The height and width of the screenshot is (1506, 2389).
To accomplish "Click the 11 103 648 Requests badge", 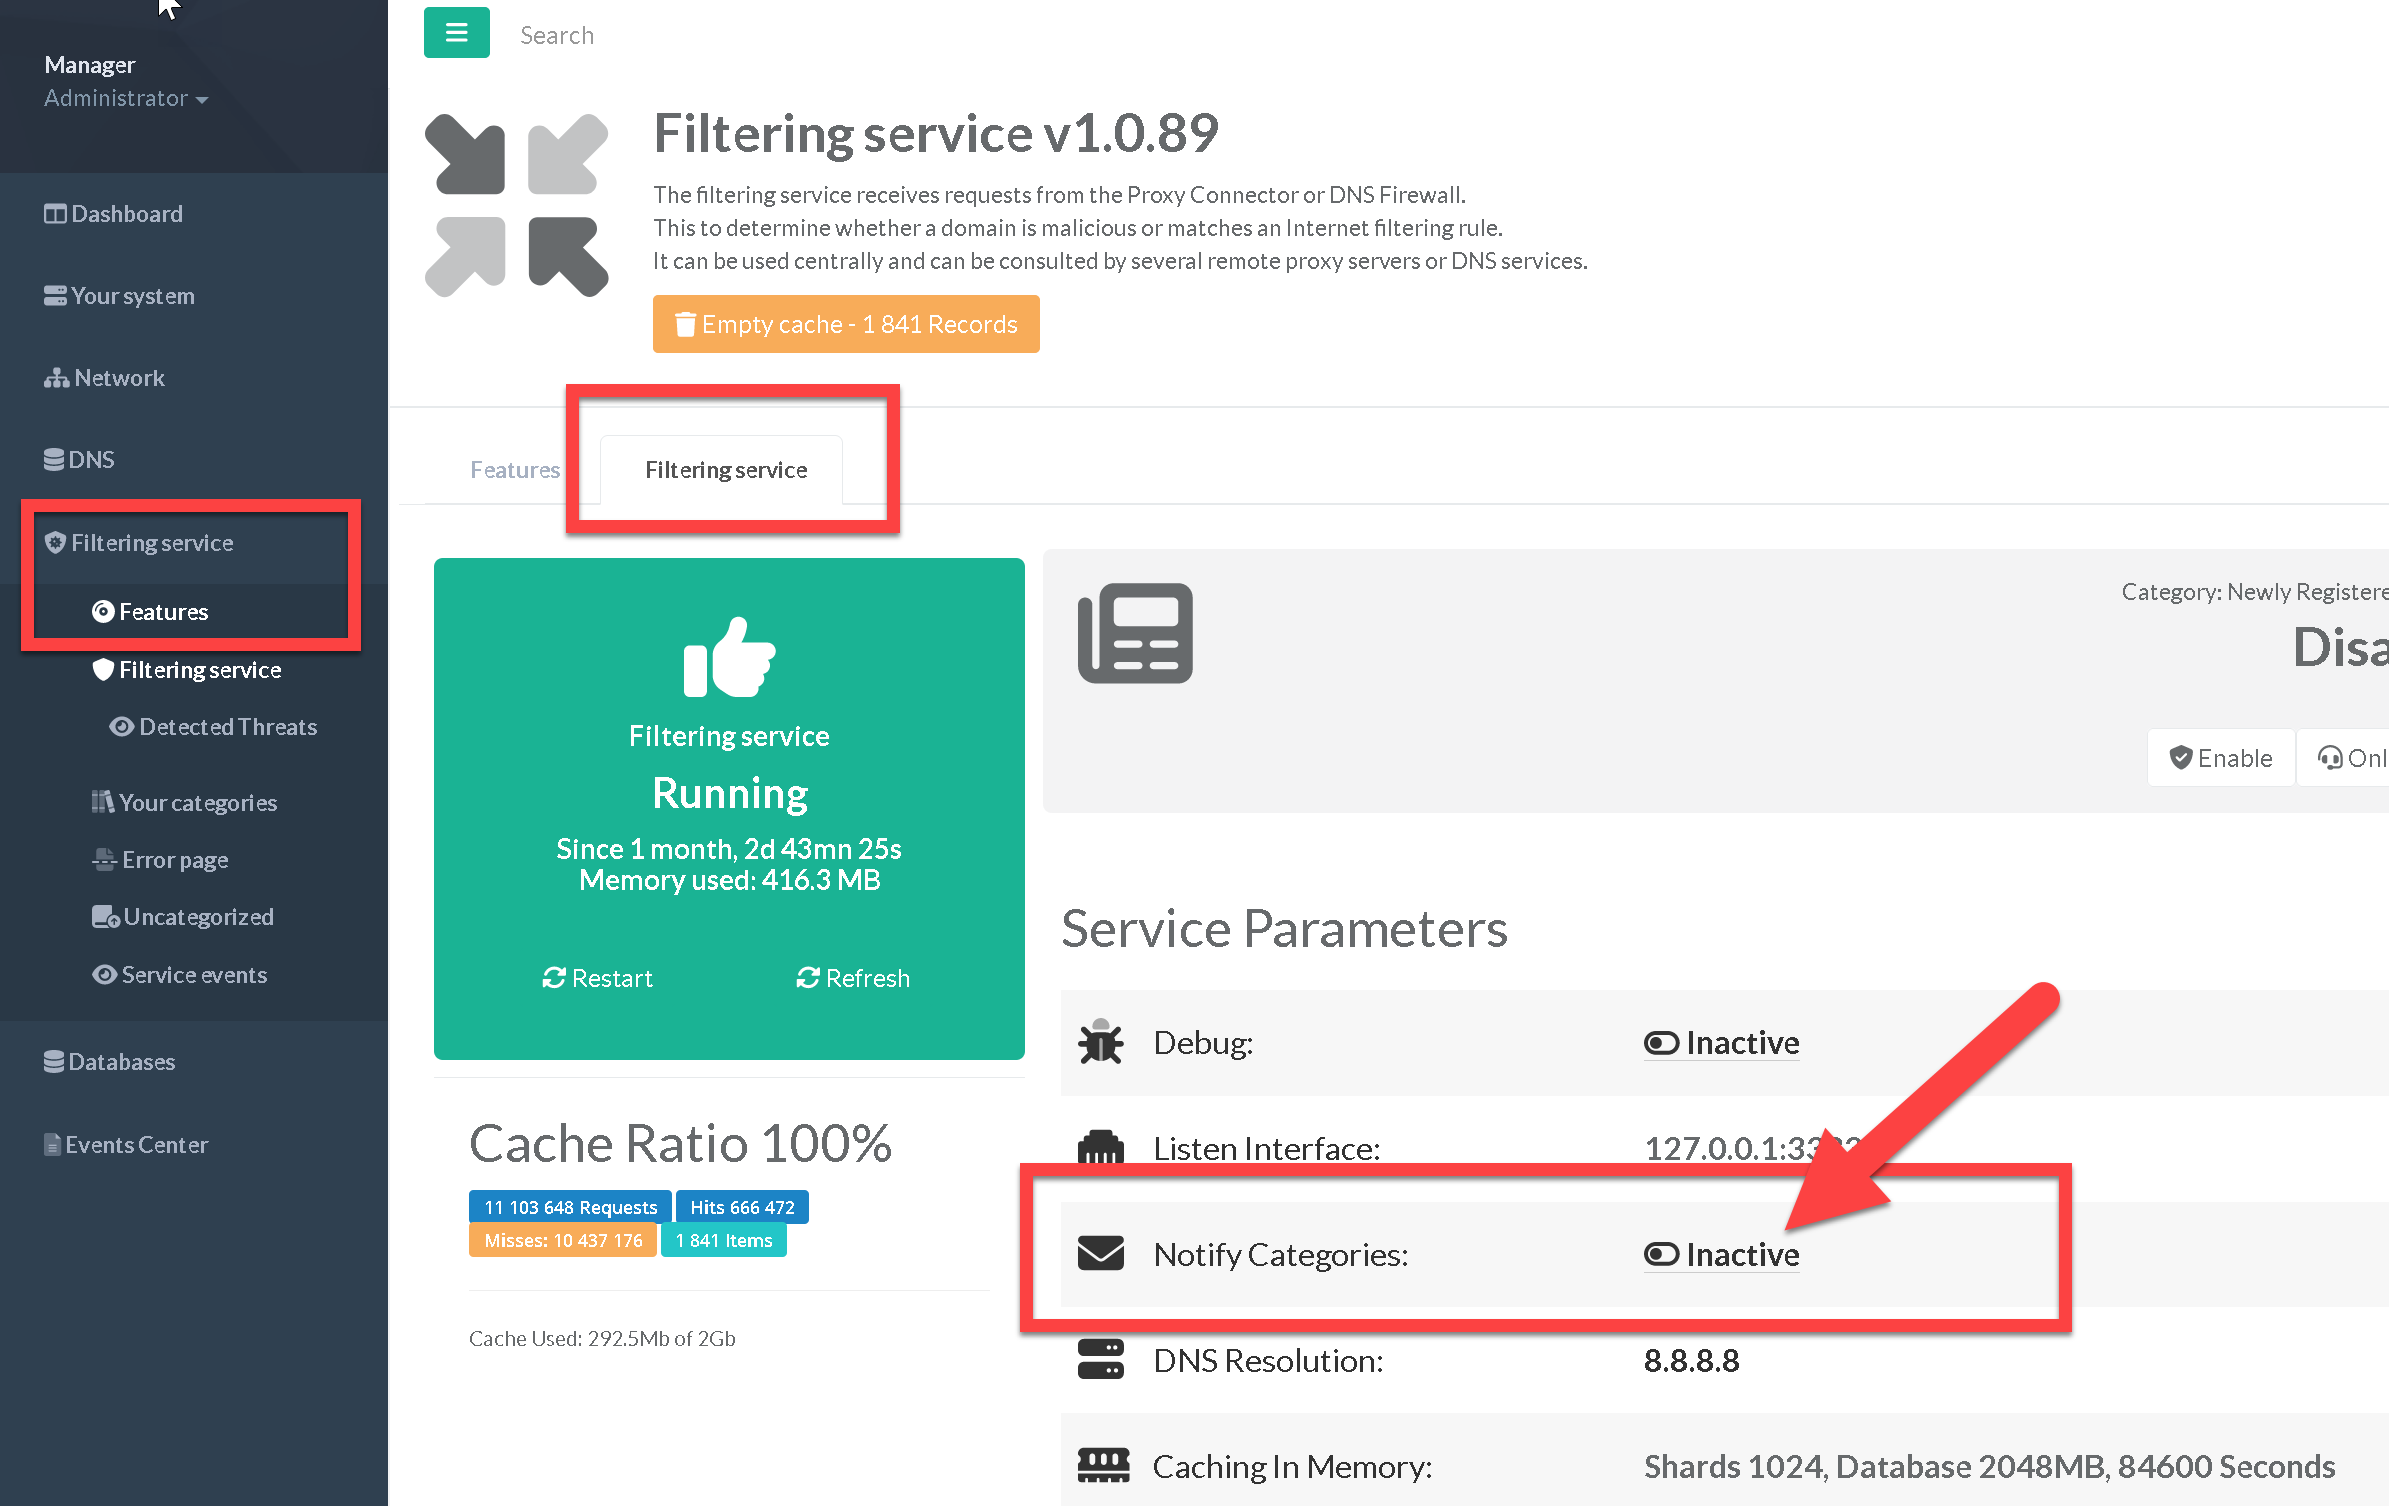I will 570,1207.
